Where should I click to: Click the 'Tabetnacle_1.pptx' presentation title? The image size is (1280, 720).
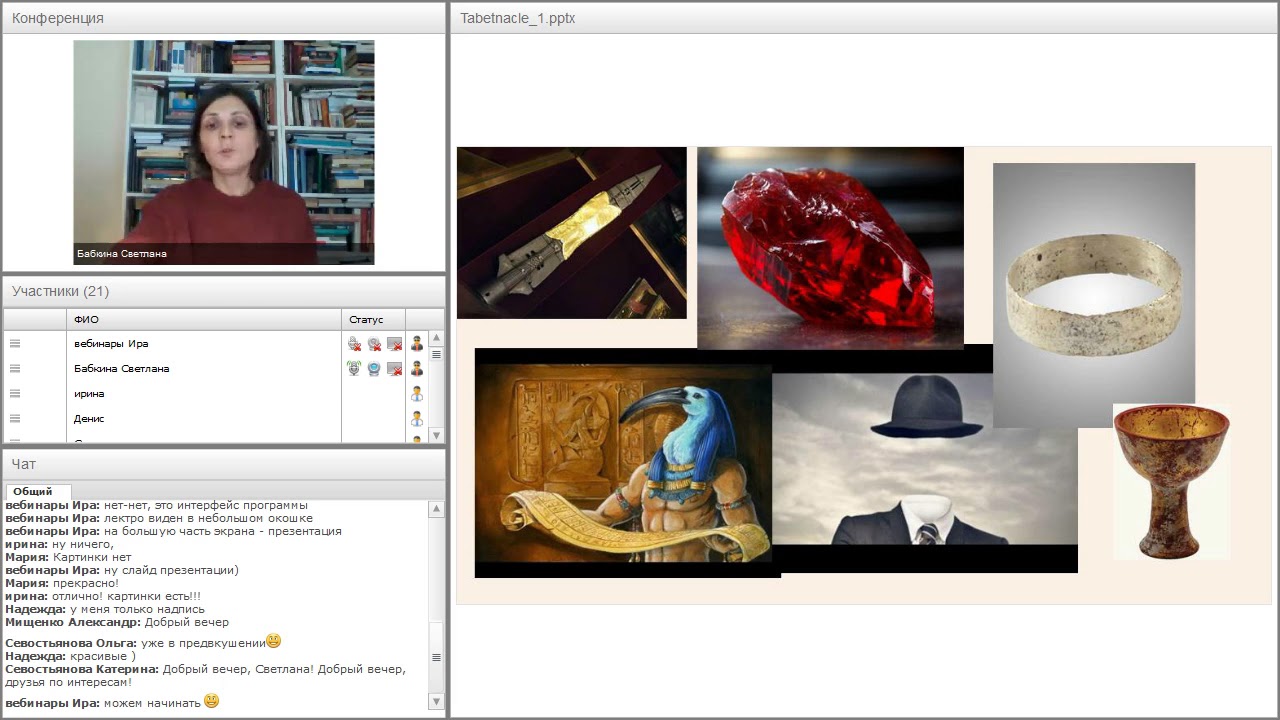(518, 18)
